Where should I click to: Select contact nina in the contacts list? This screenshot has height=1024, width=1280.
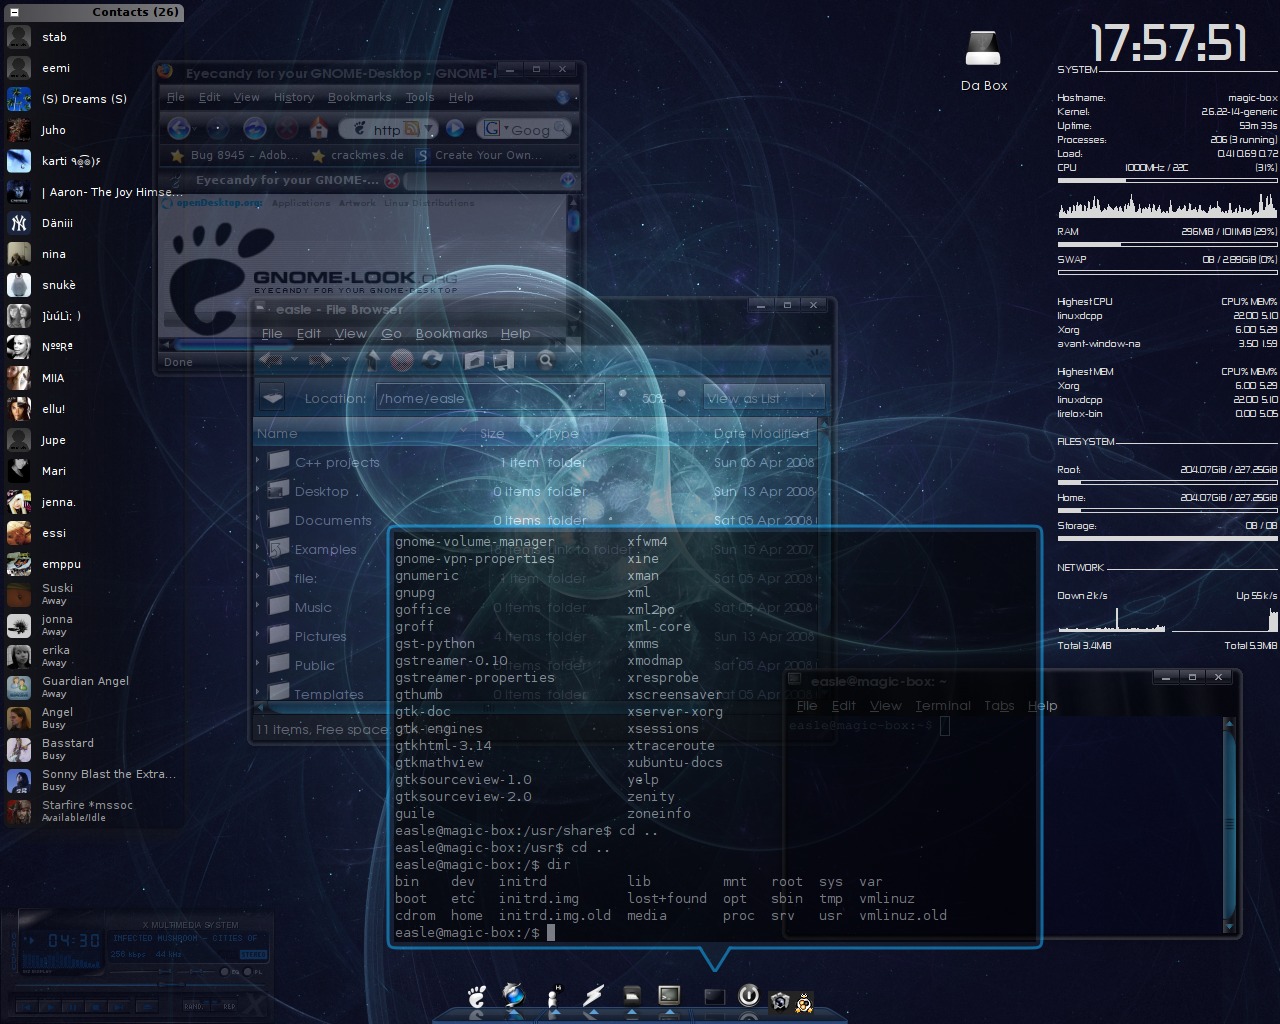pyautogui.click(x=92, y=254)
